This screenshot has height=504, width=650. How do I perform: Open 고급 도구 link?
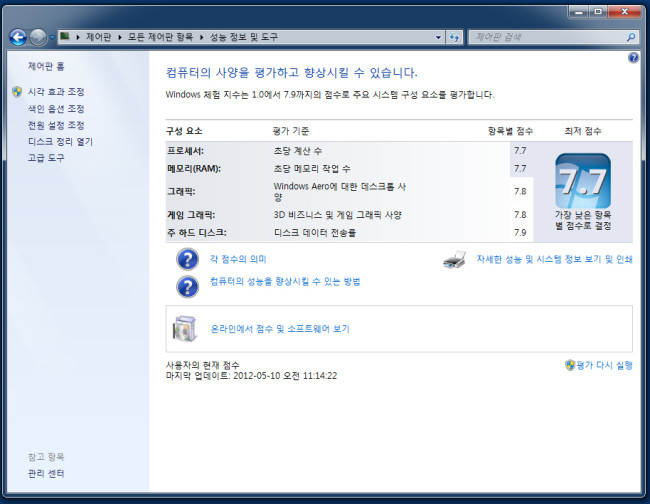(46, 158)
